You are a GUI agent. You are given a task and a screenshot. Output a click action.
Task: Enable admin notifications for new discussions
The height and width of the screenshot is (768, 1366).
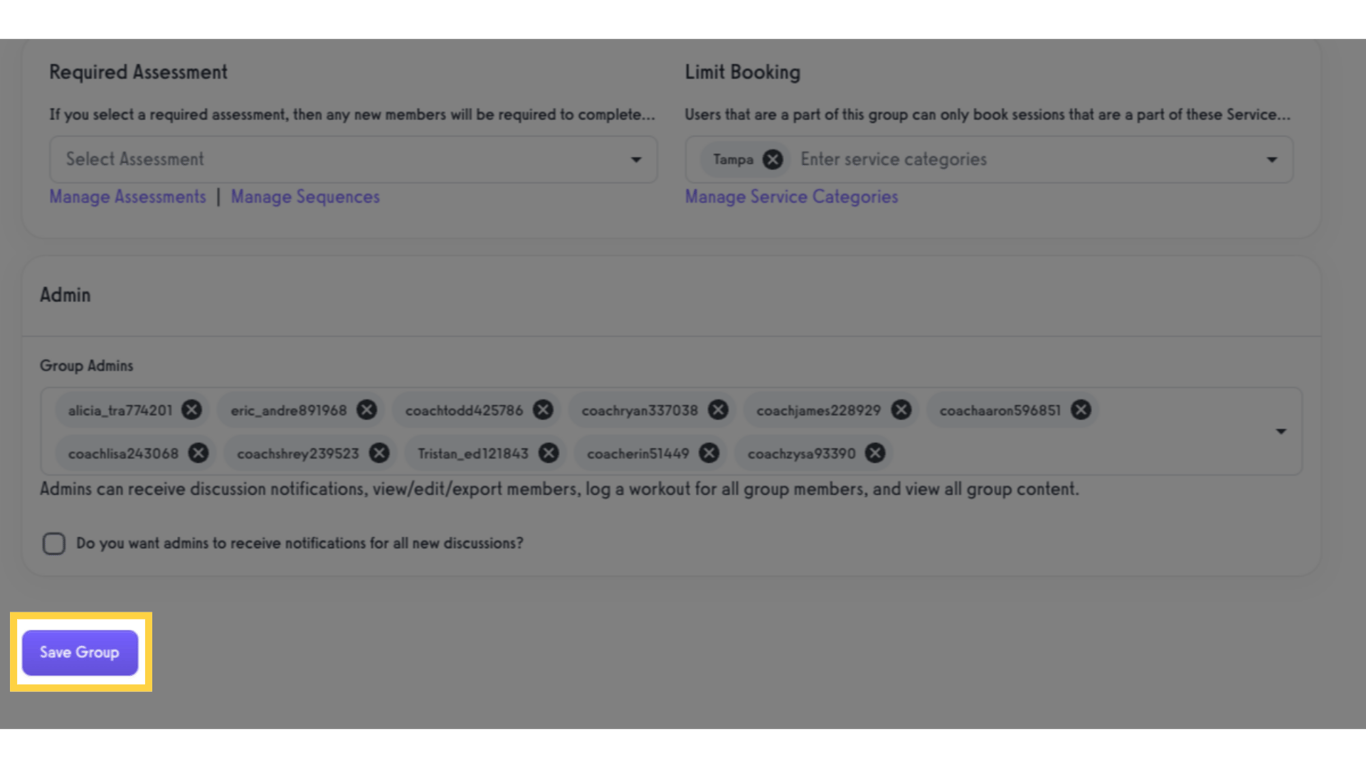point(54,543)
